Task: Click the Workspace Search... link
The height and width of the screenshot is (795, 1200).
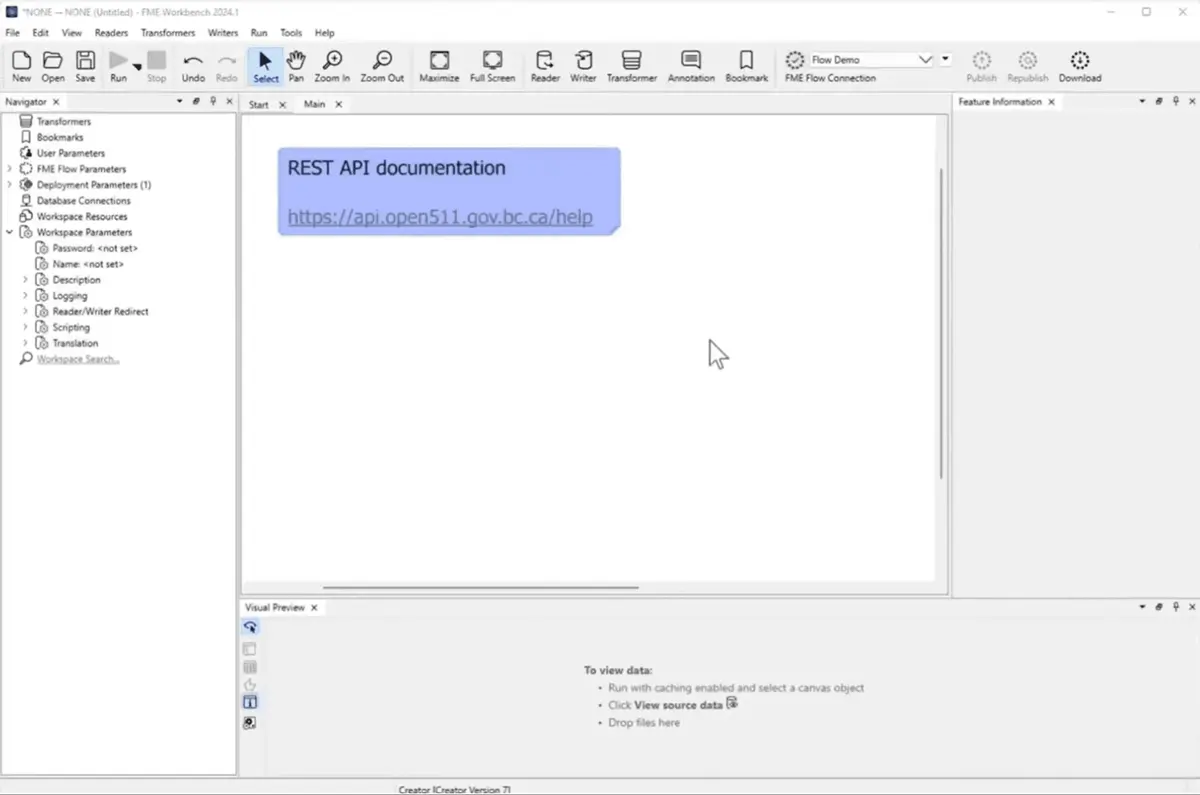Action: pos(78,359)
